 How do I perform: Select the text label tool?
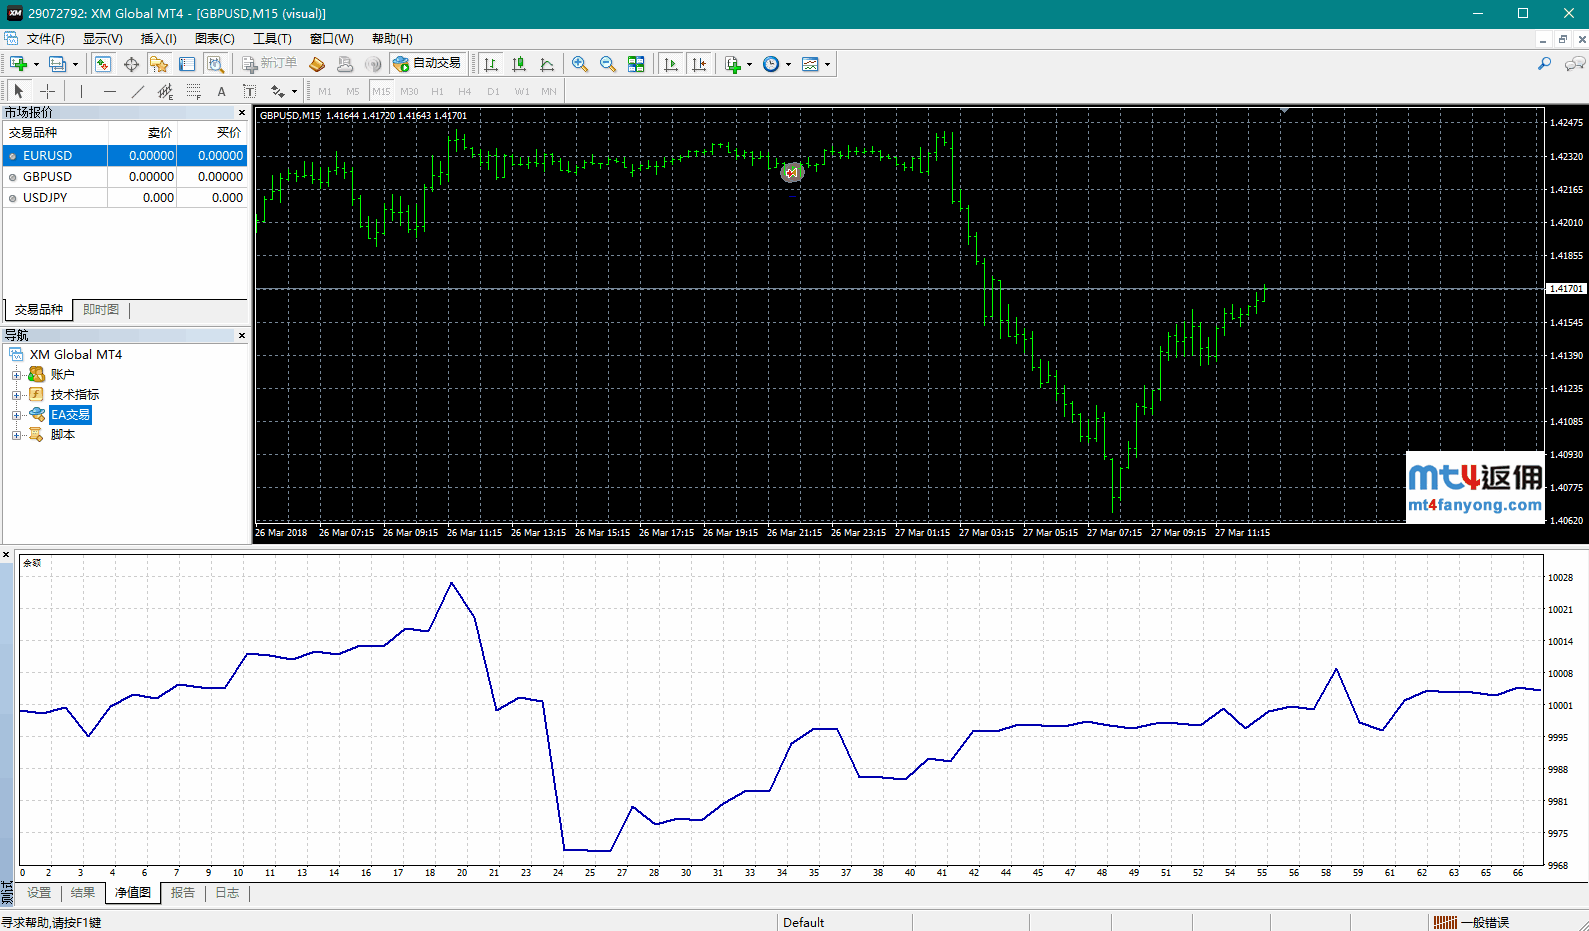[221, 91]
